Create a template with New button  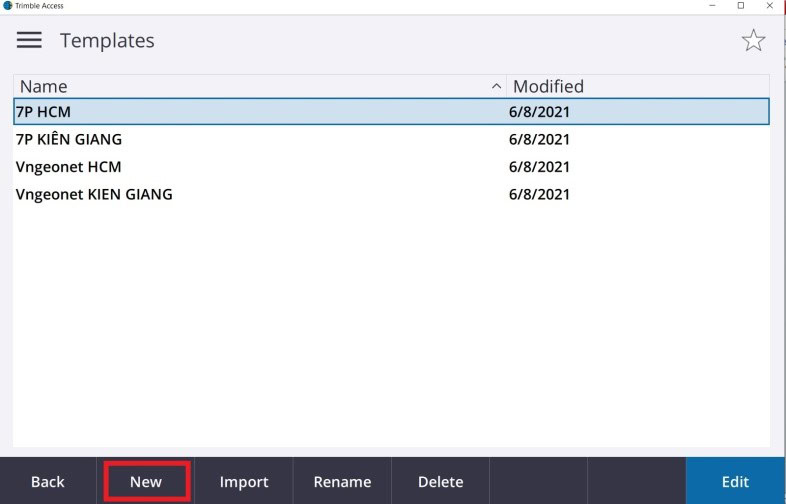[146, 481]
